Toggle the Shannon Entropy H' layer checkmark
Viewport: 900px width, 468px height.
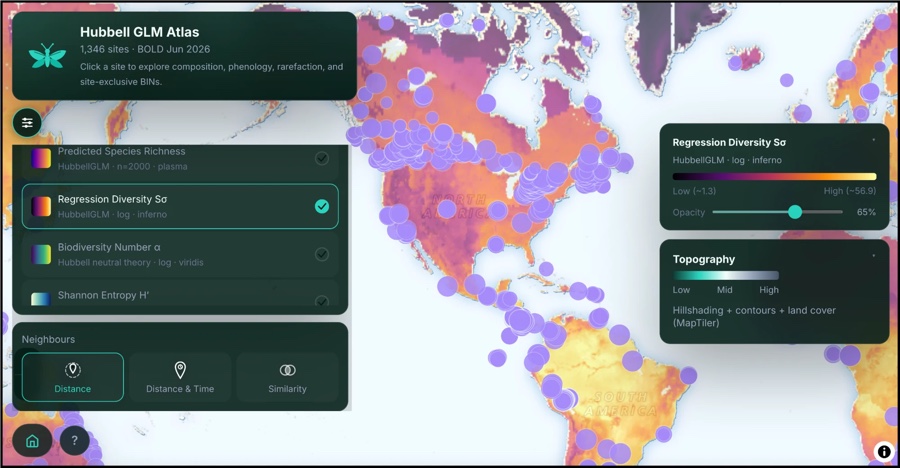322,300
